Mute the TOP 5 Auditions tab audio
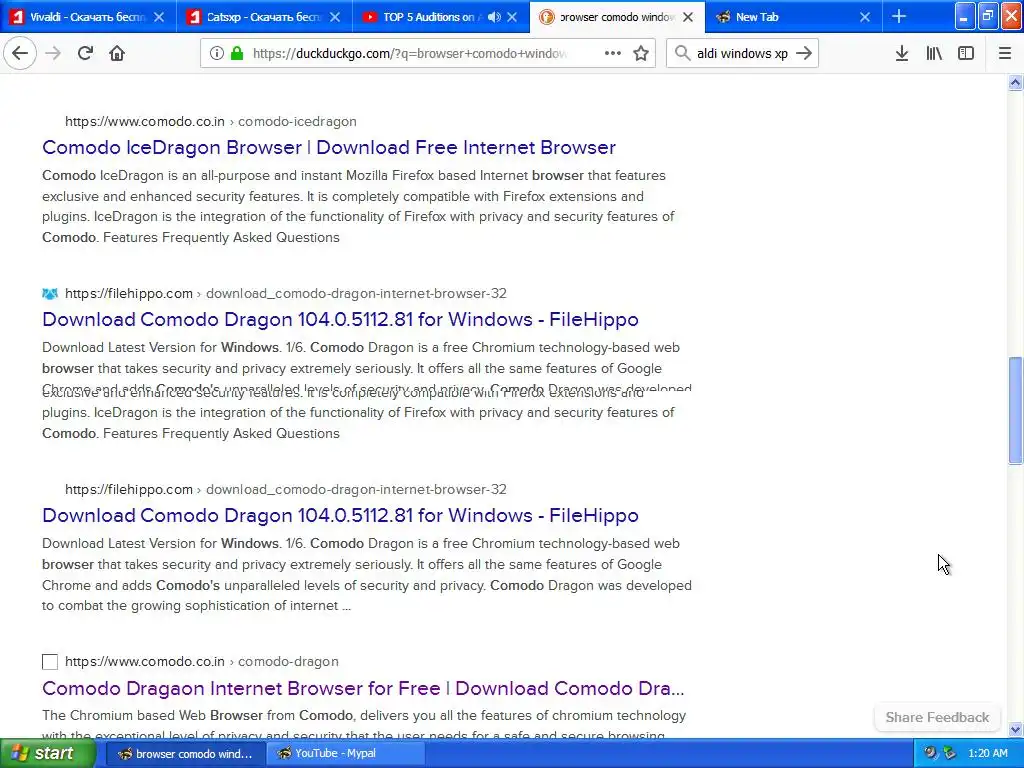 (494, 17)
